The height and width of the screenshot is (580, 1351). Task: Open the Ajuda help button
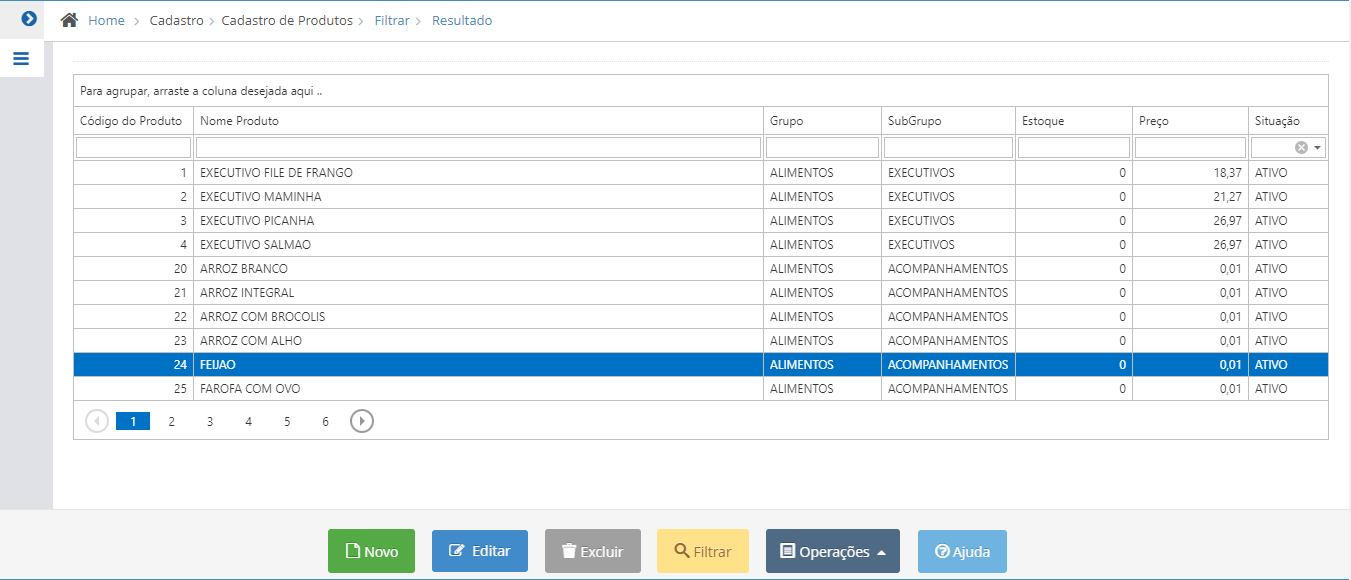[962, 551]
